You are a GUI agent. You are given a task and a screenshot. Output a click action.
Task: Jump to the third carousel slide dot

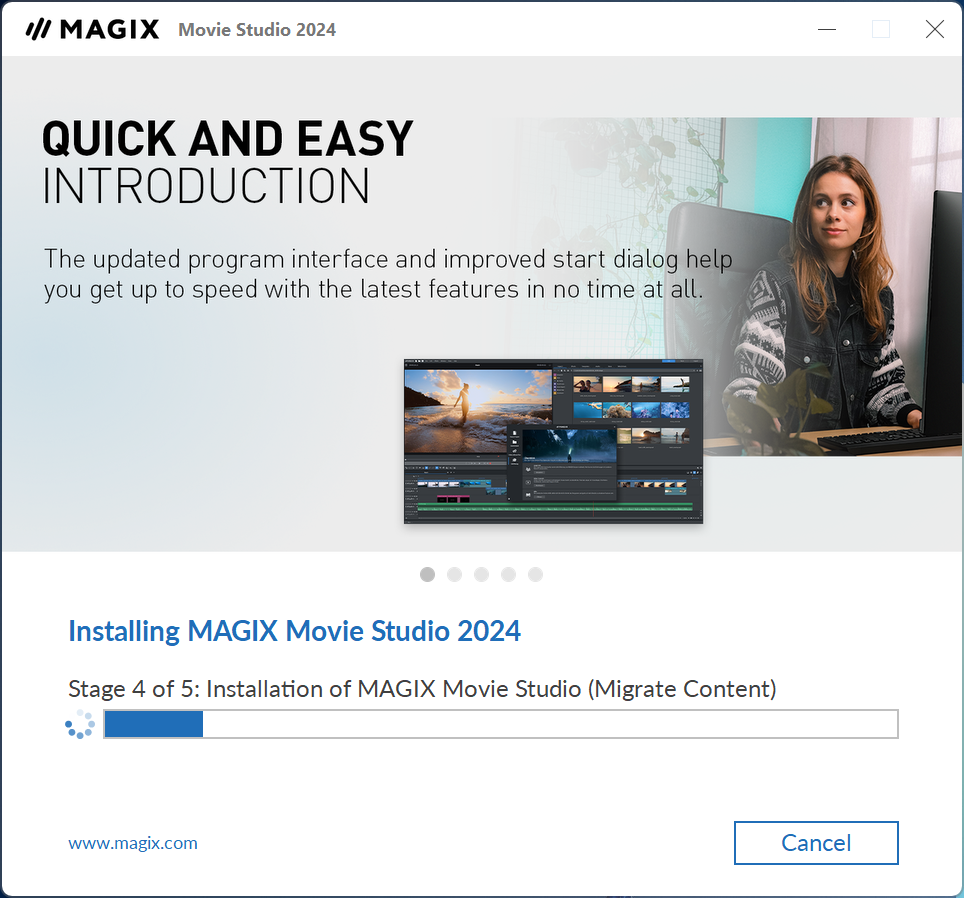click(x=482, y=574)
